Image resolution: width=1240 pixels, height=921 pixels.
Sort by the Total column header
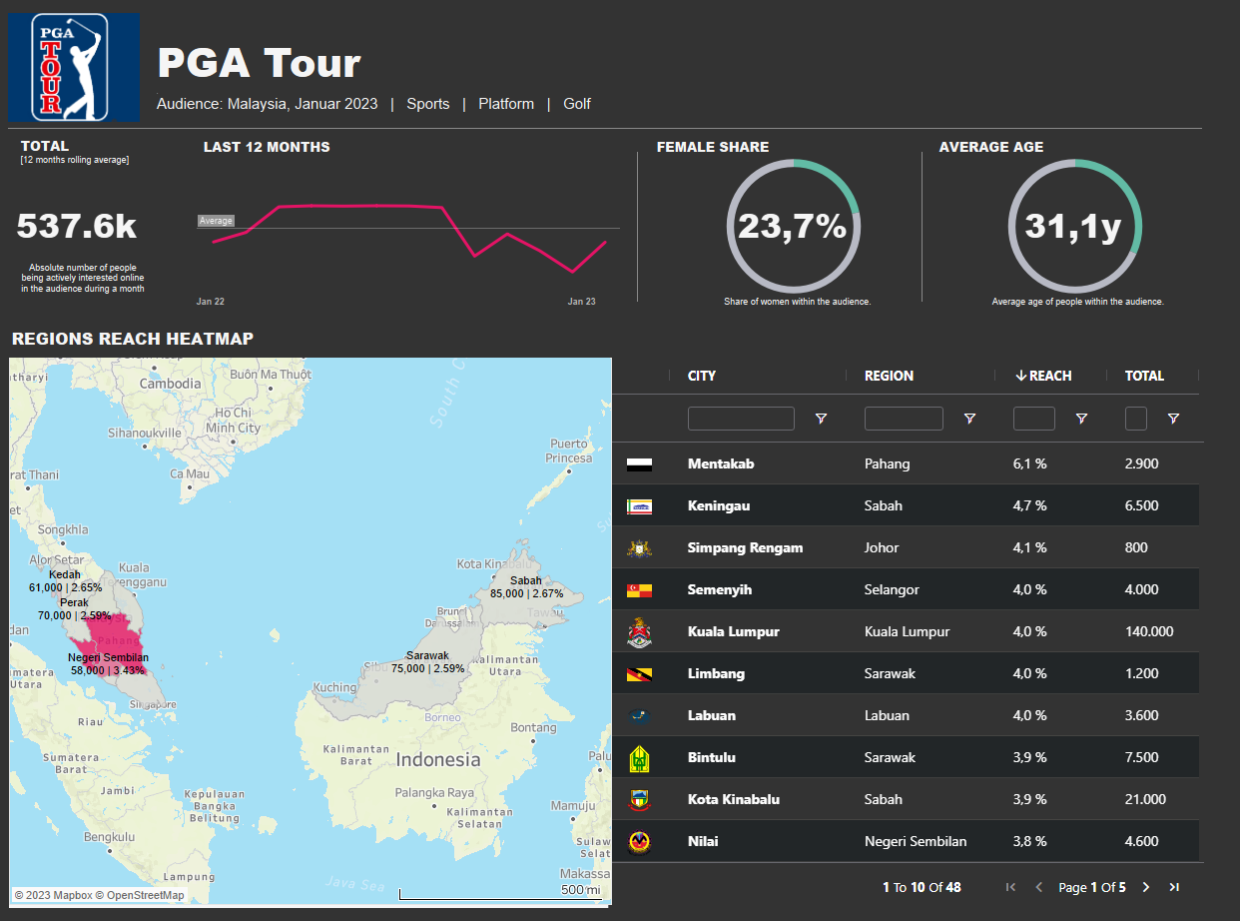(1145, 376)
